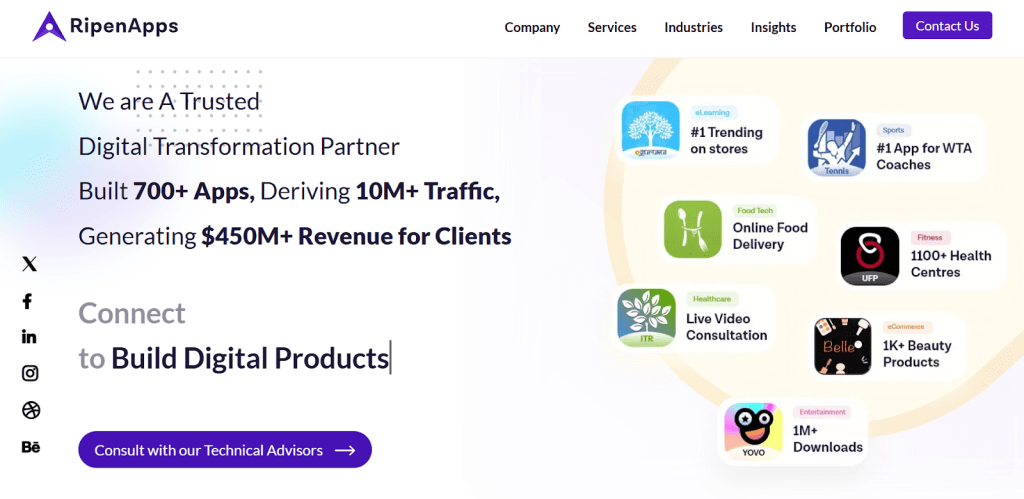Click Consult with our Technical Advisors
The image size is (1024, 499).
point(225,450)
